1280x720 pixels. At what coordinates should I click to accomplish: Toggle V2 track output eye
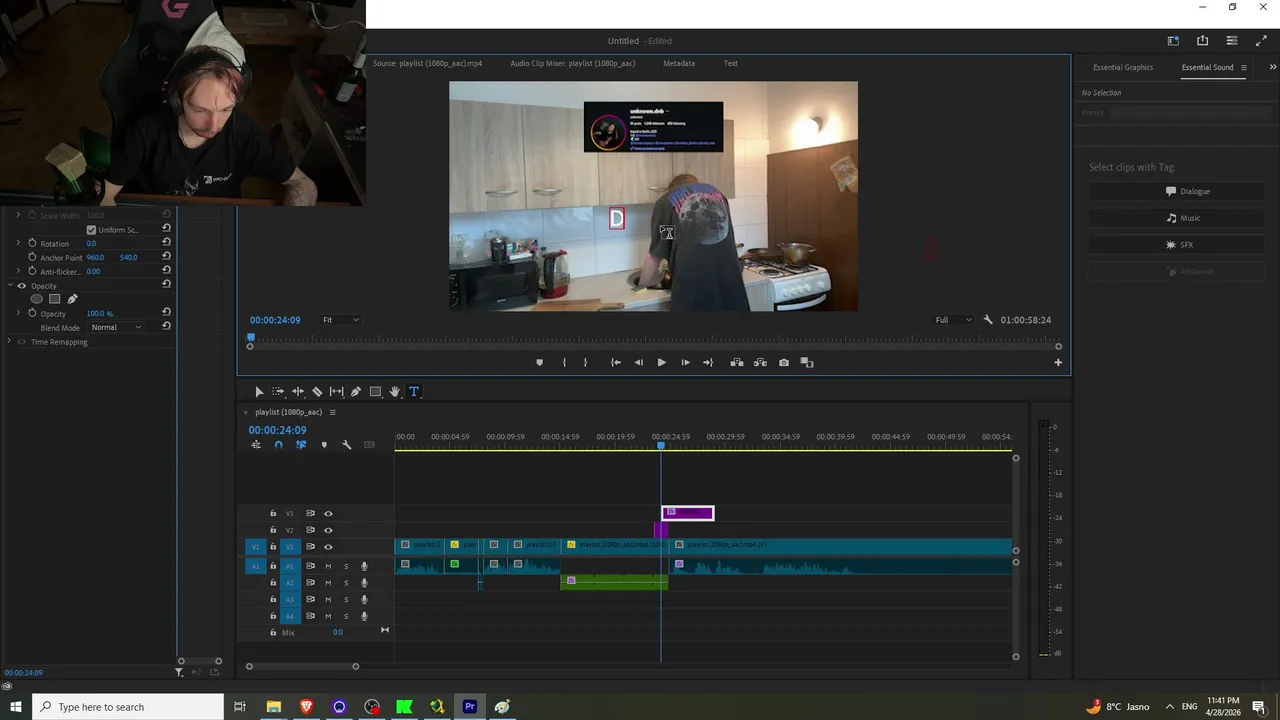click(x=328, y=531)
